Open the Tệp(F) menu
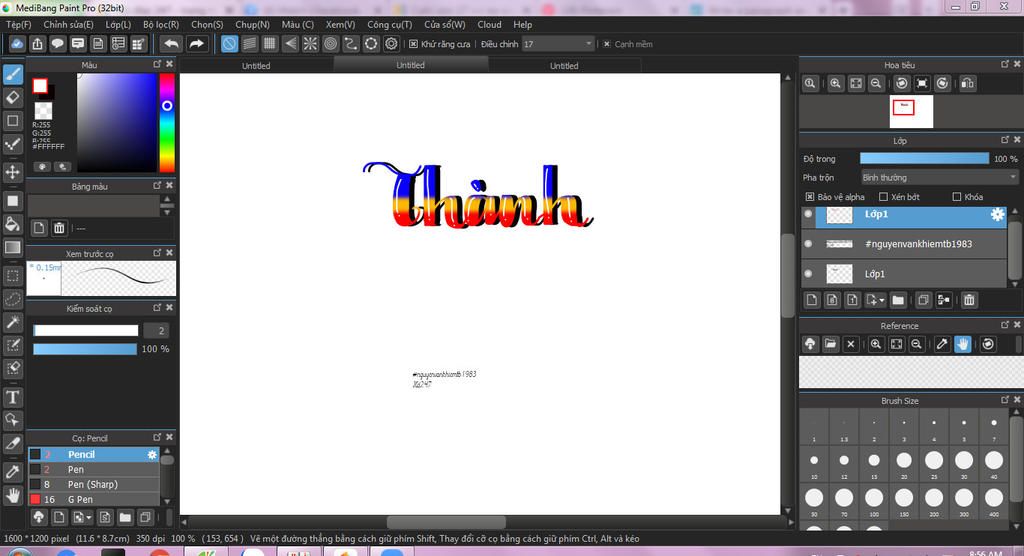The width and height of the screenshot is (1024, 556). 18,24
